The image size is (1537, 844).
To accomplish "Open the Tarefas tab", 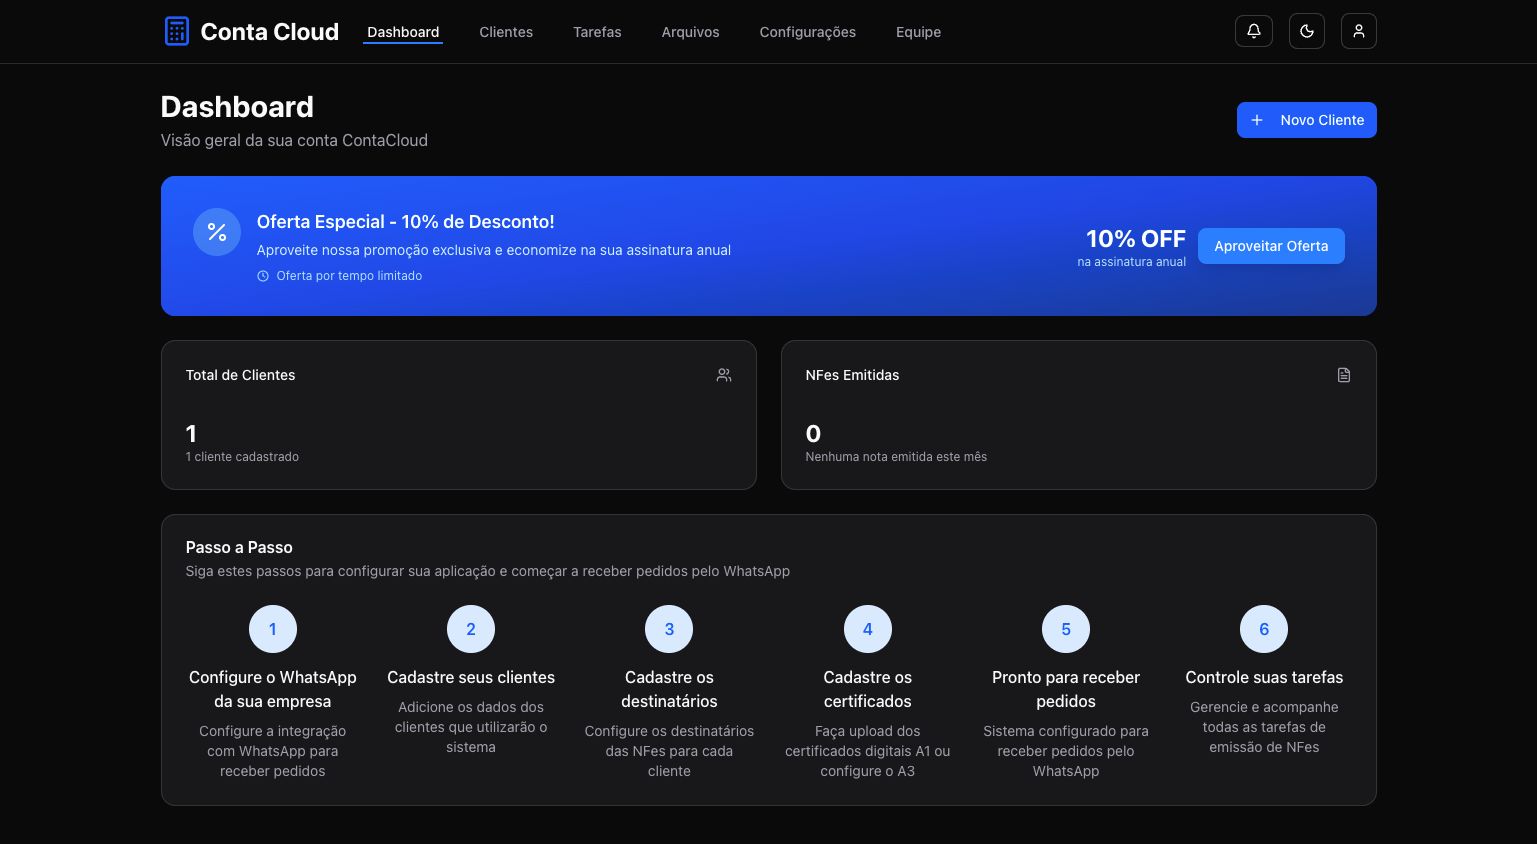I will coord(597,32).
